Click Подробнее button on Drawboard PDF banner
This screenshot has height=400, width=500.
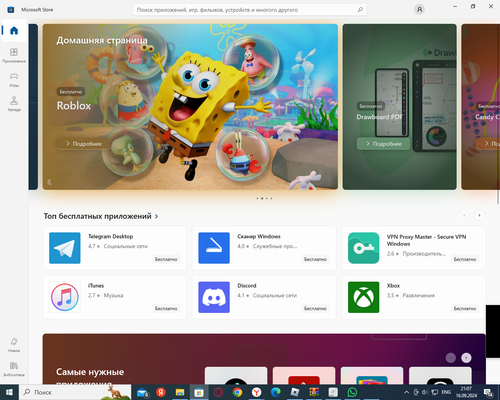point(383,144)
